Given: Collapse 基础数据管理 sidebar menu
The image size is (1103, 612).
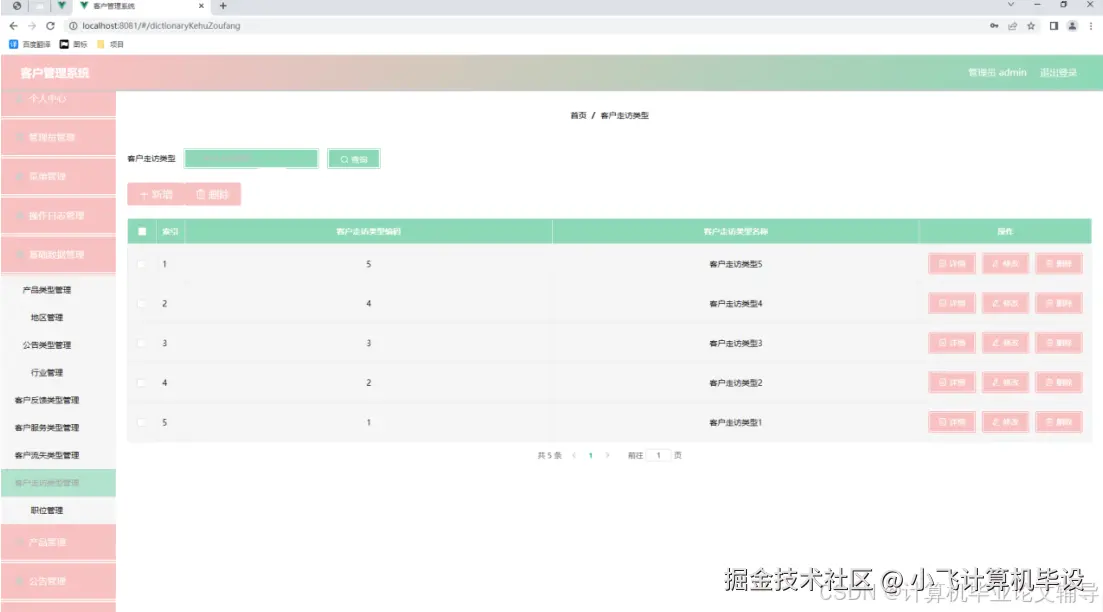Looking at the screenshot, I should (58, 255).
